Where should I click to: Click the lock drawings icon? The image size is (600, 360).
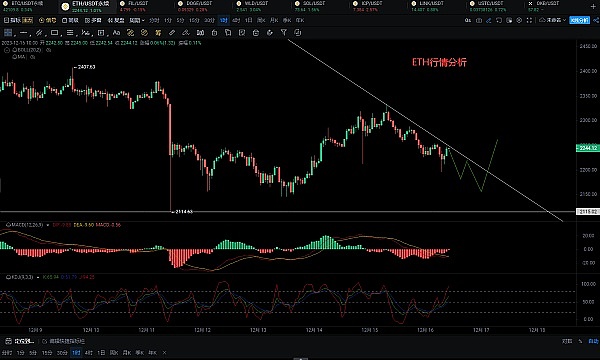(214, 33)
